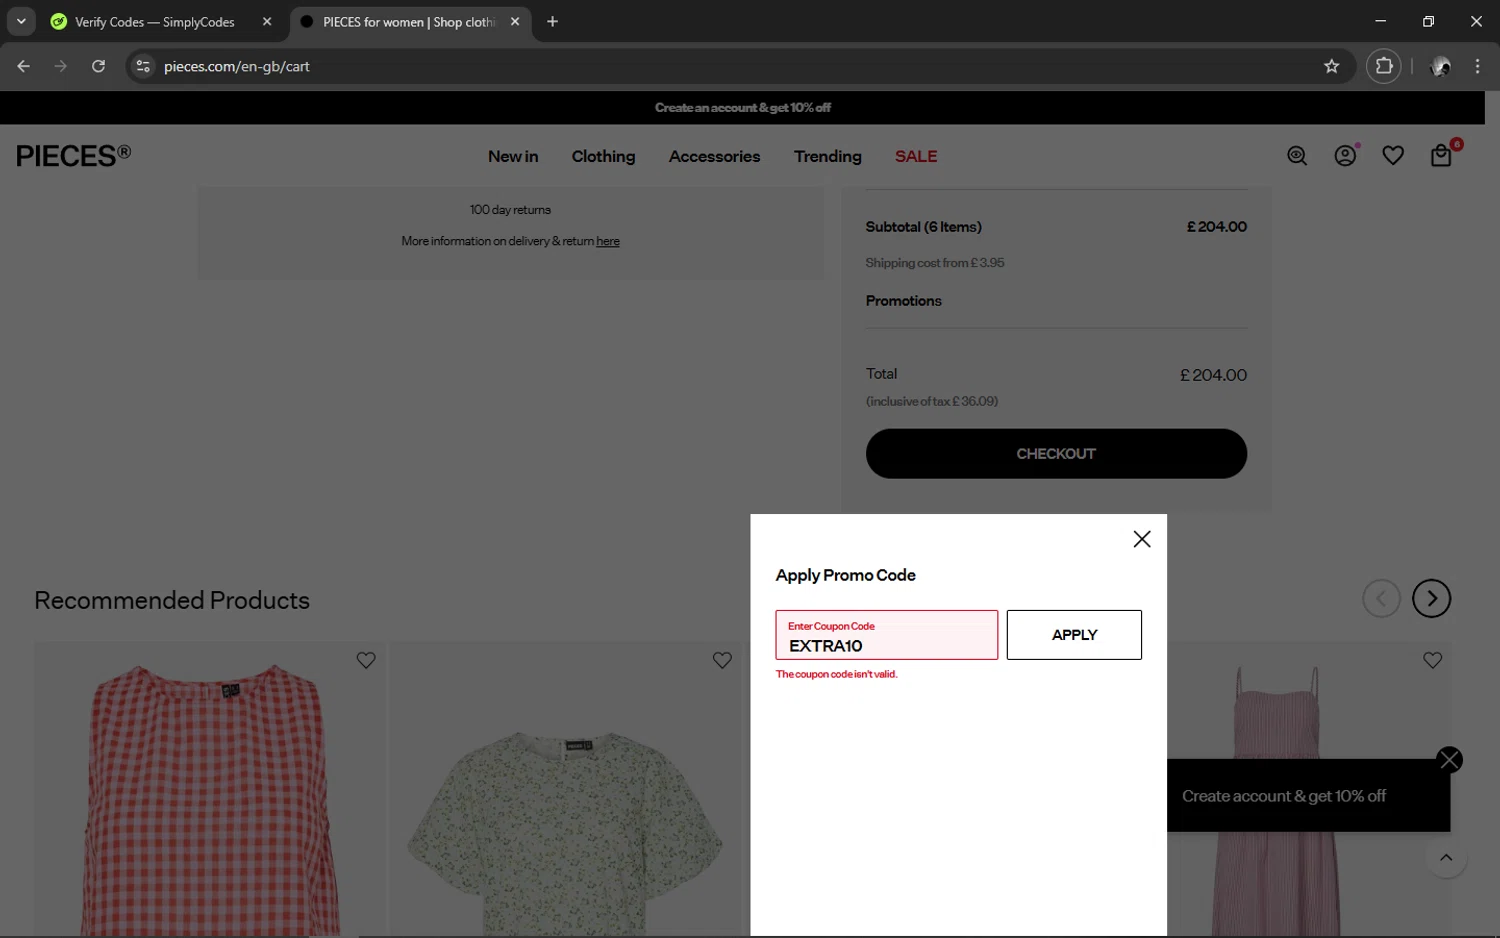Viewport: 1500px width, 938px height.
Task: Click 'Shipping cost from £ 3.95' text
Action: [x=935, y=263]
